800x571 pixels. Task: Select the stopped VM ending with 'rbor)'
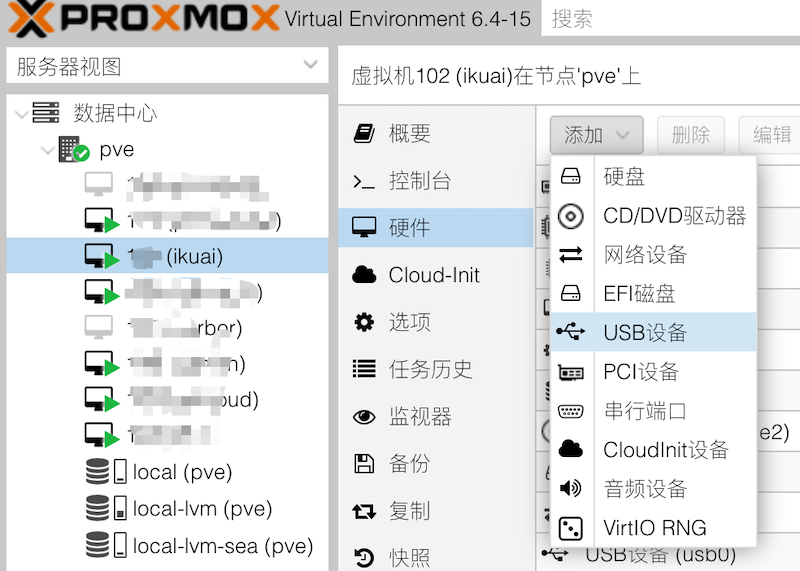(x=167, y=327)
